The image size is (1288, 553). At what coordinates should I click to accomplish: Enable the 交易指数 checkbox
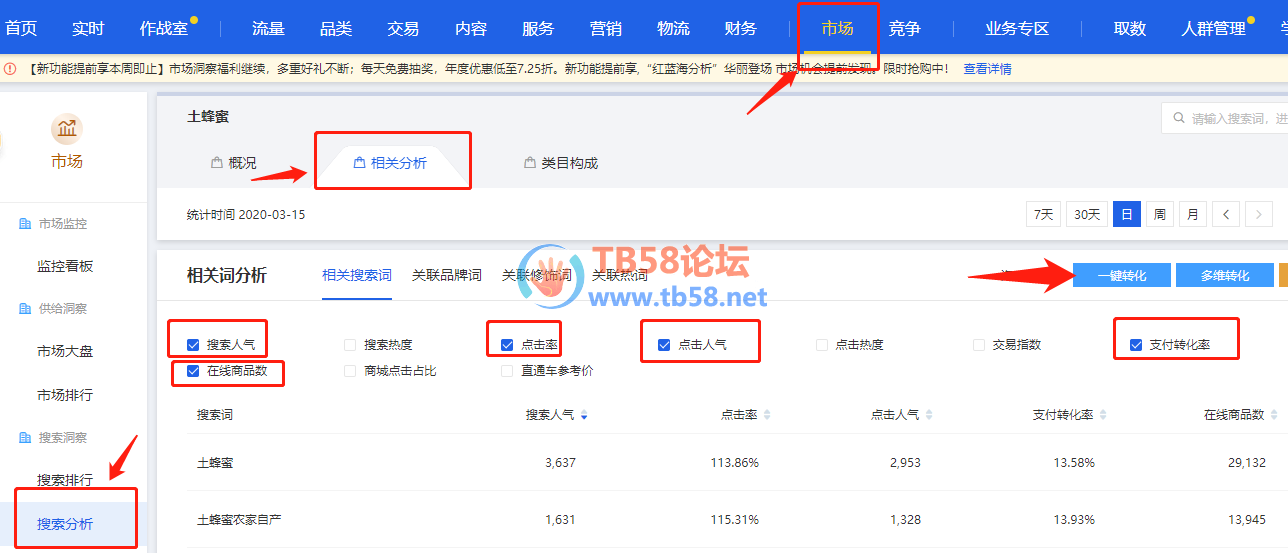tap(979, 345)
